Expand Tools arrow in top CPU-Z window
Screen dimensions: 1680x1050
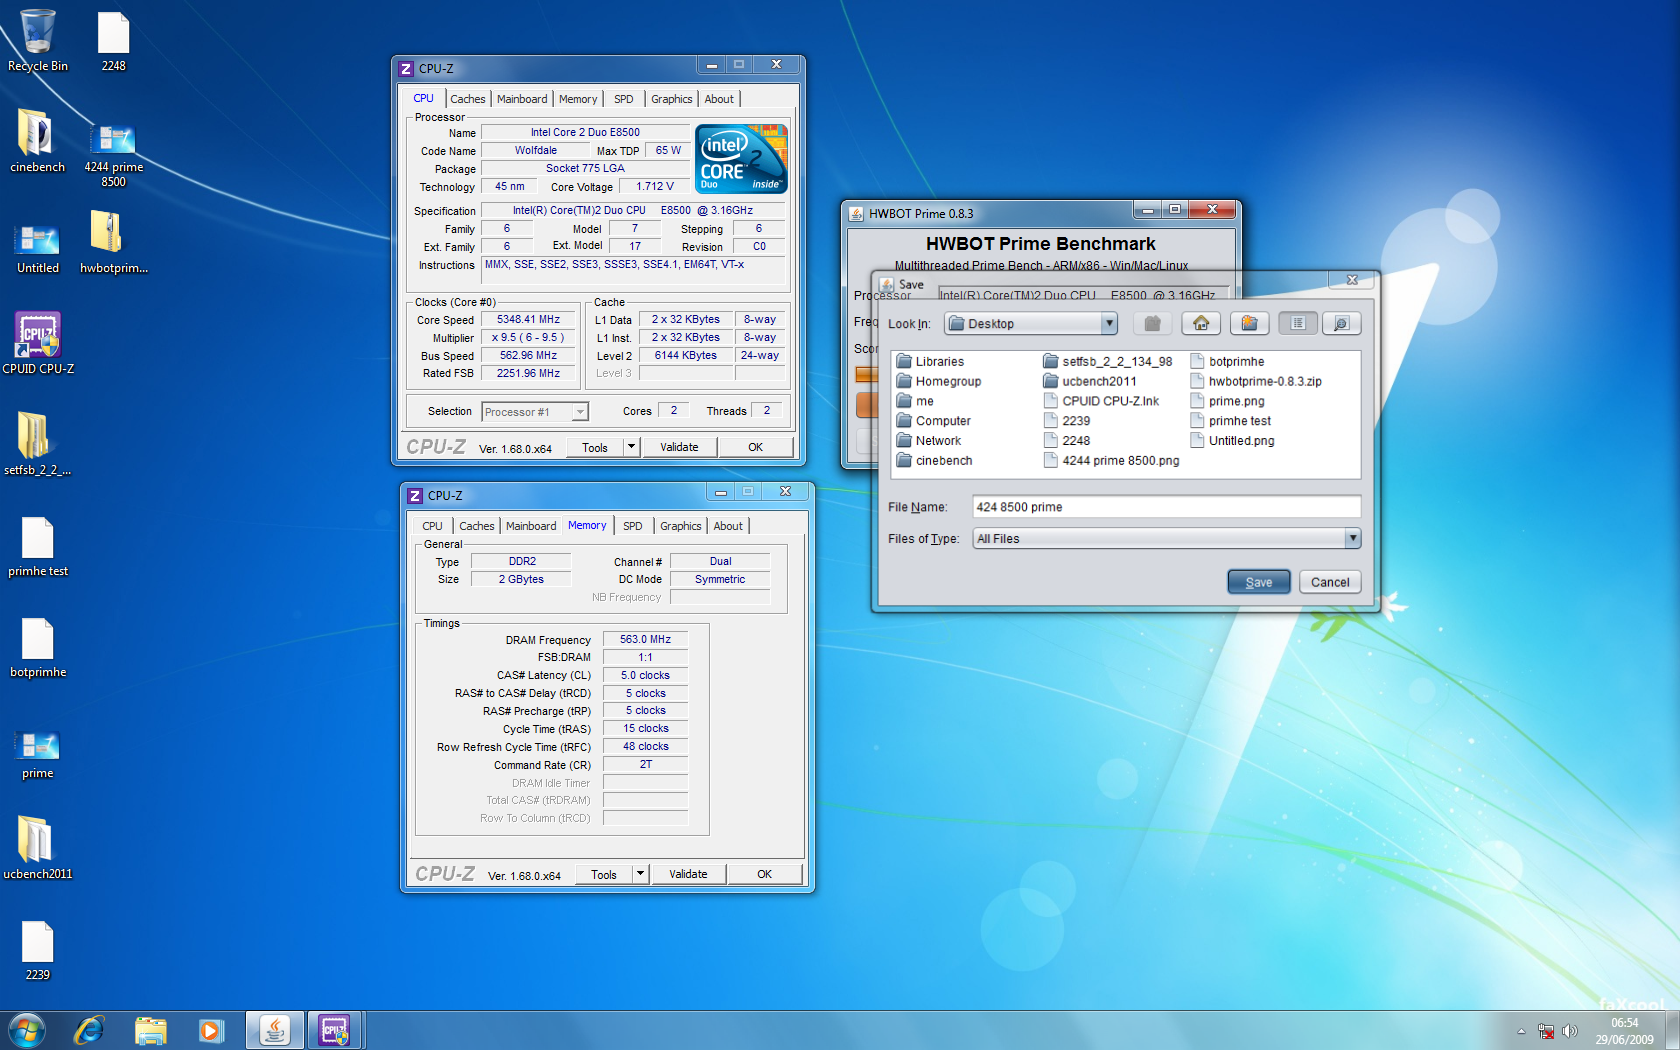point(631,447)
